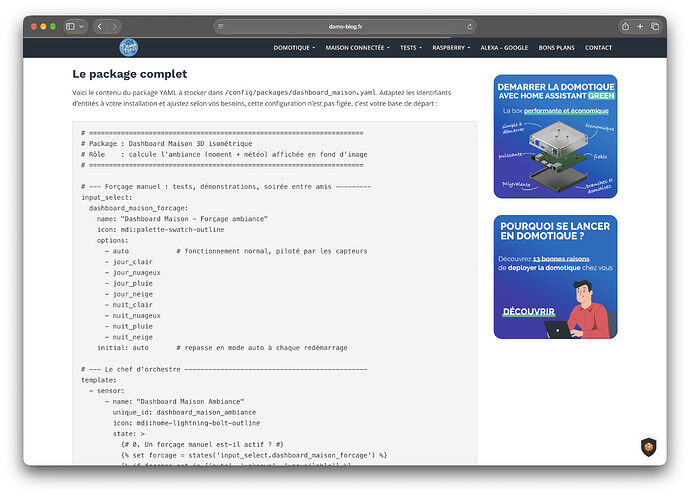The width and height of the screenshot is (690, 495).
Task: Click the 'template:' code line
Action: click(x=99, y=380)
